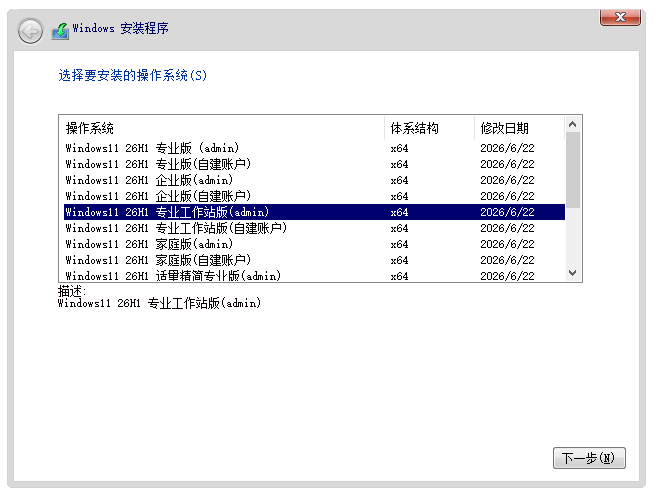The width and height of the screenshot is (657, 500).
Task: Select Windows11 26H1 企业版(自建账户)
Action: [314, 196]
